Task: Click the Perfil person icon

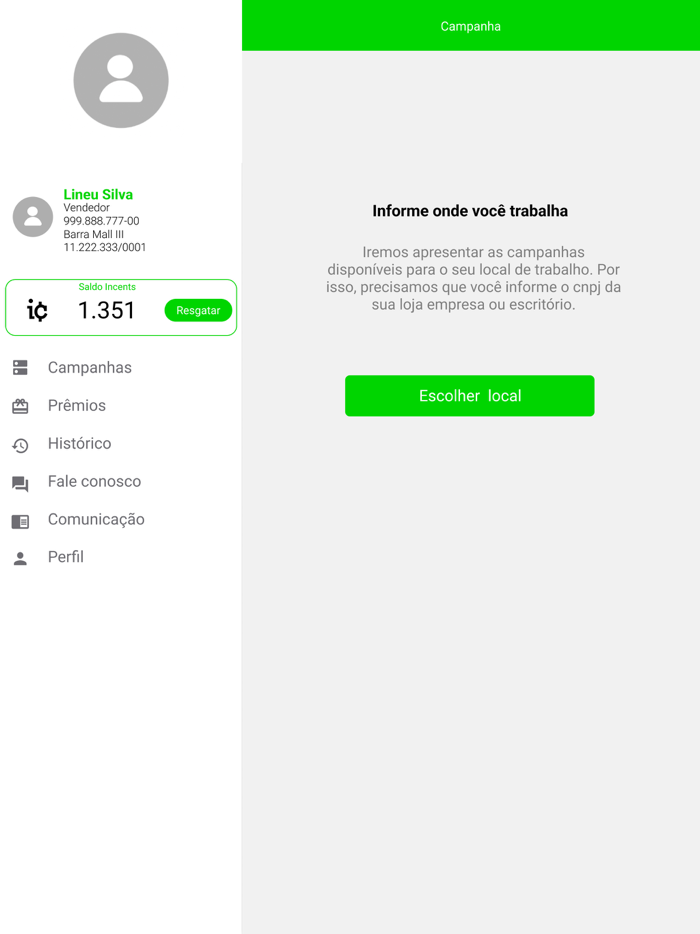Action: (20, 558)
